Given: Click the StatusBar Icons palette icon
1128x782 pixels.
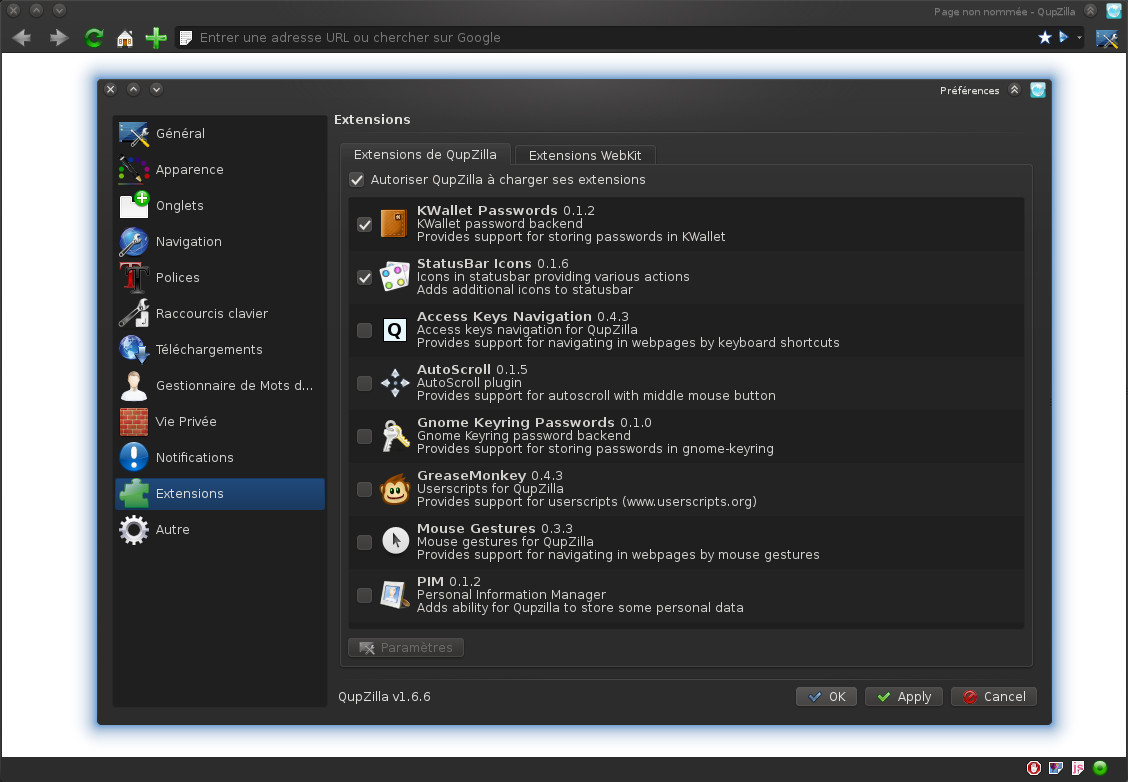Looking at the screenshot, I should (x=394, y=277).
